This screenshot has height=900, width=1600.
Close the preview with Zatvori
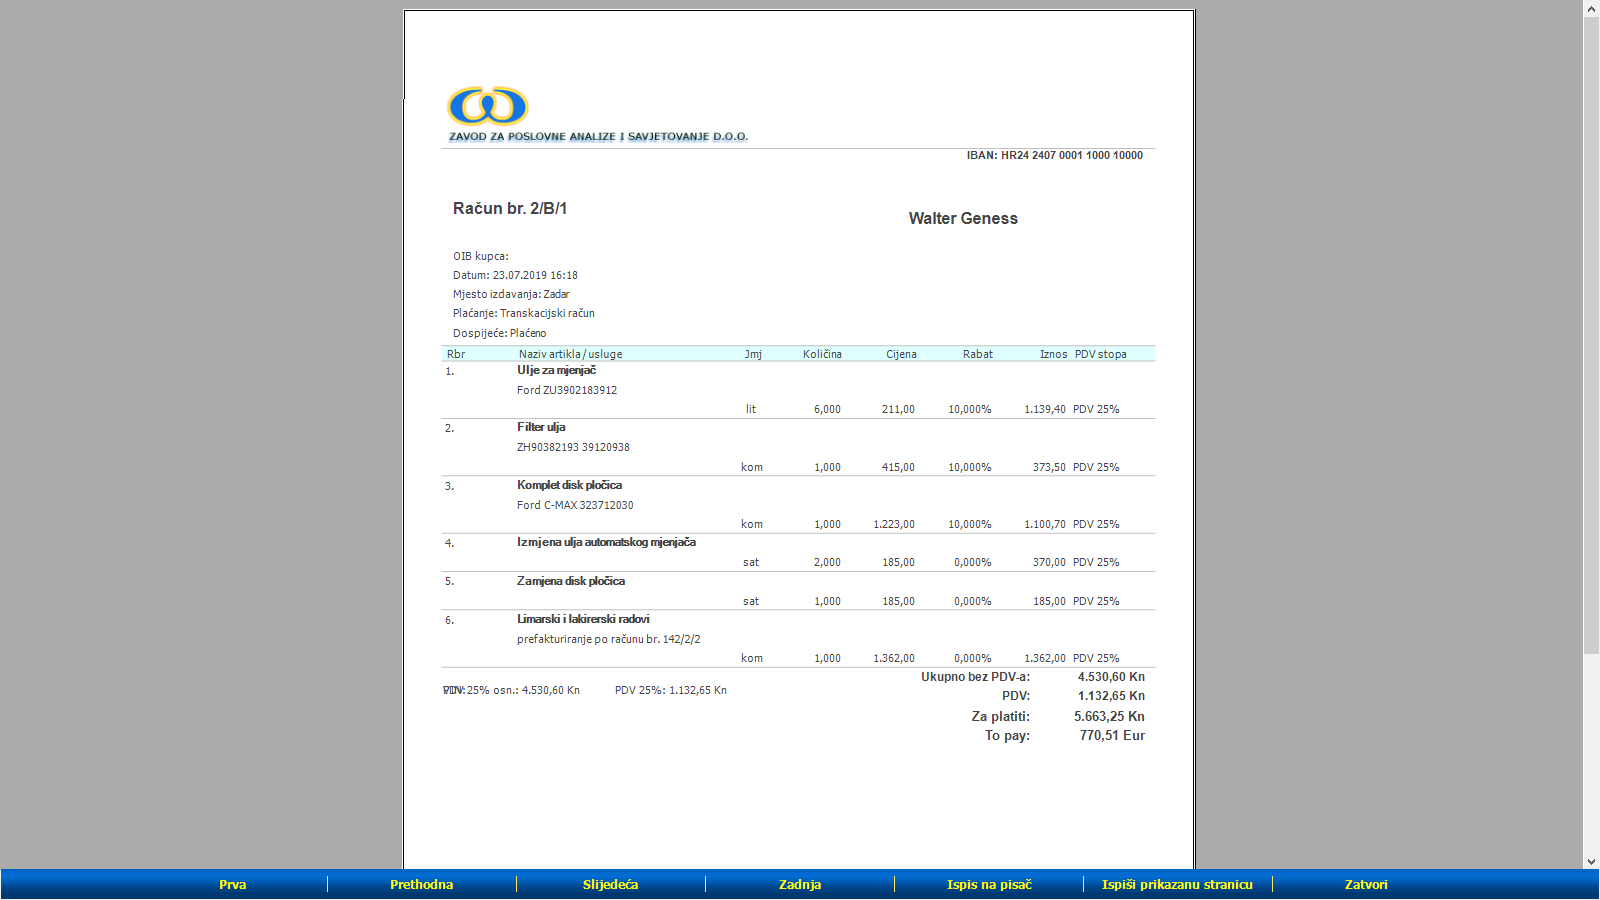1365,884
